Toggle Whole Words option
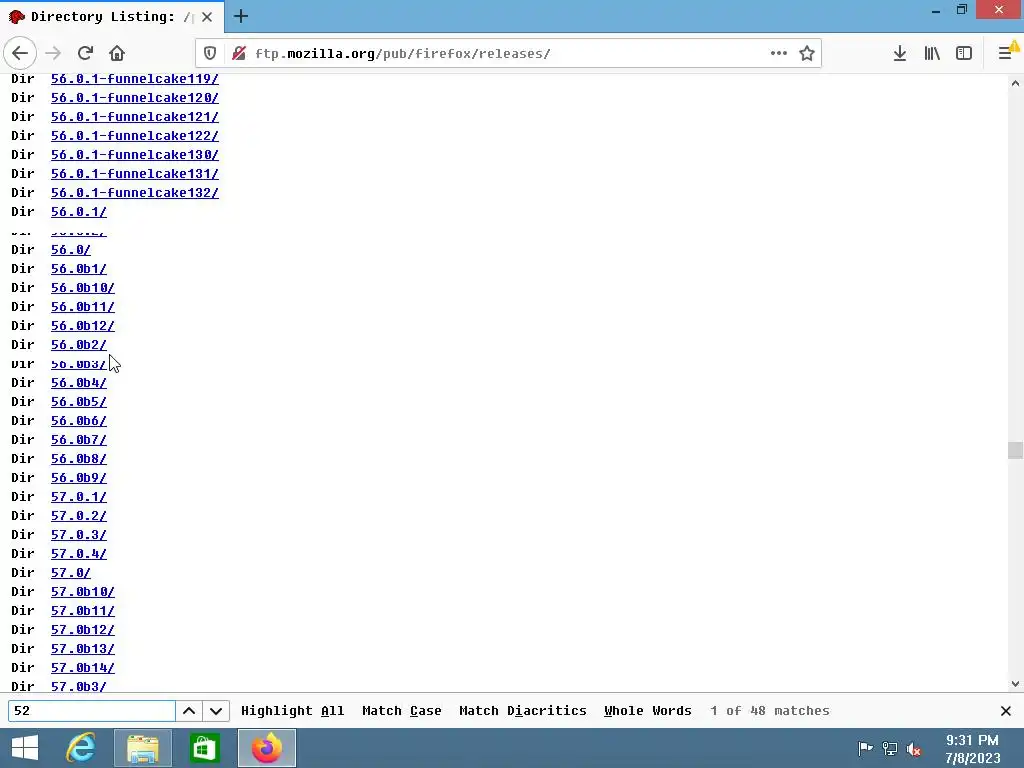 pos(648,711)
